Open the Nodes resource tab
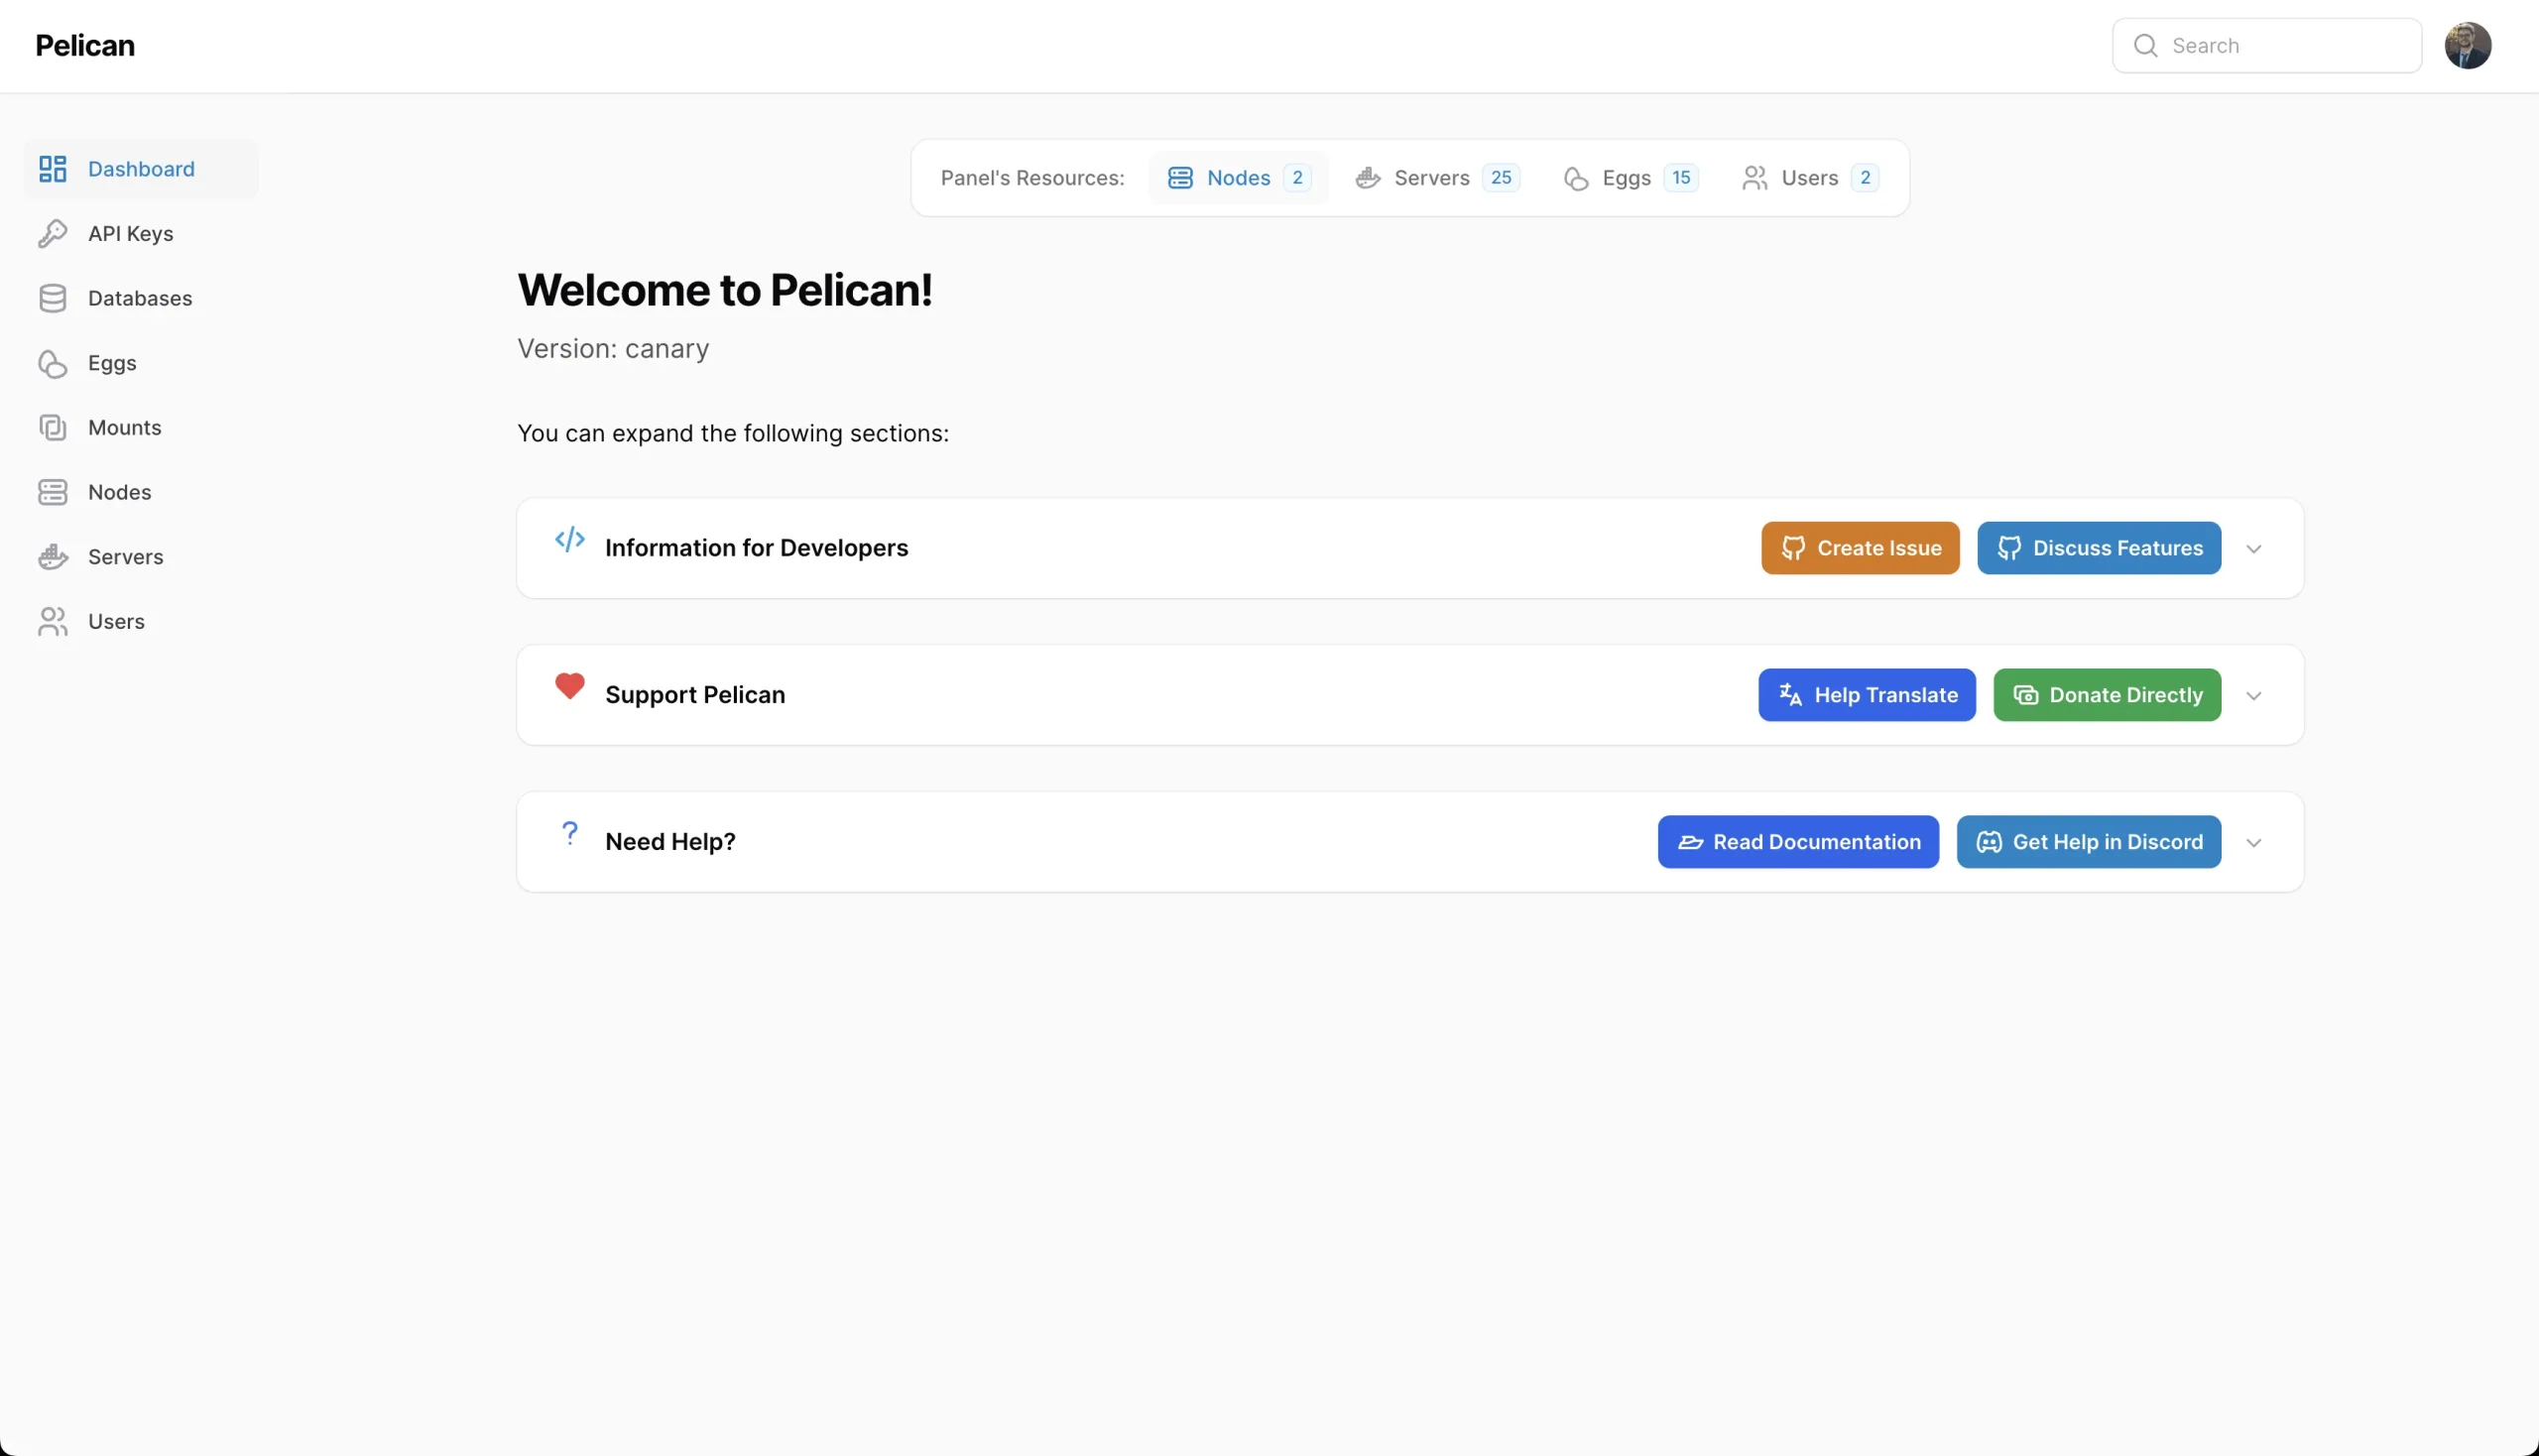The width and height of the screenshot is (2539, 1456). coord(1238,178)
